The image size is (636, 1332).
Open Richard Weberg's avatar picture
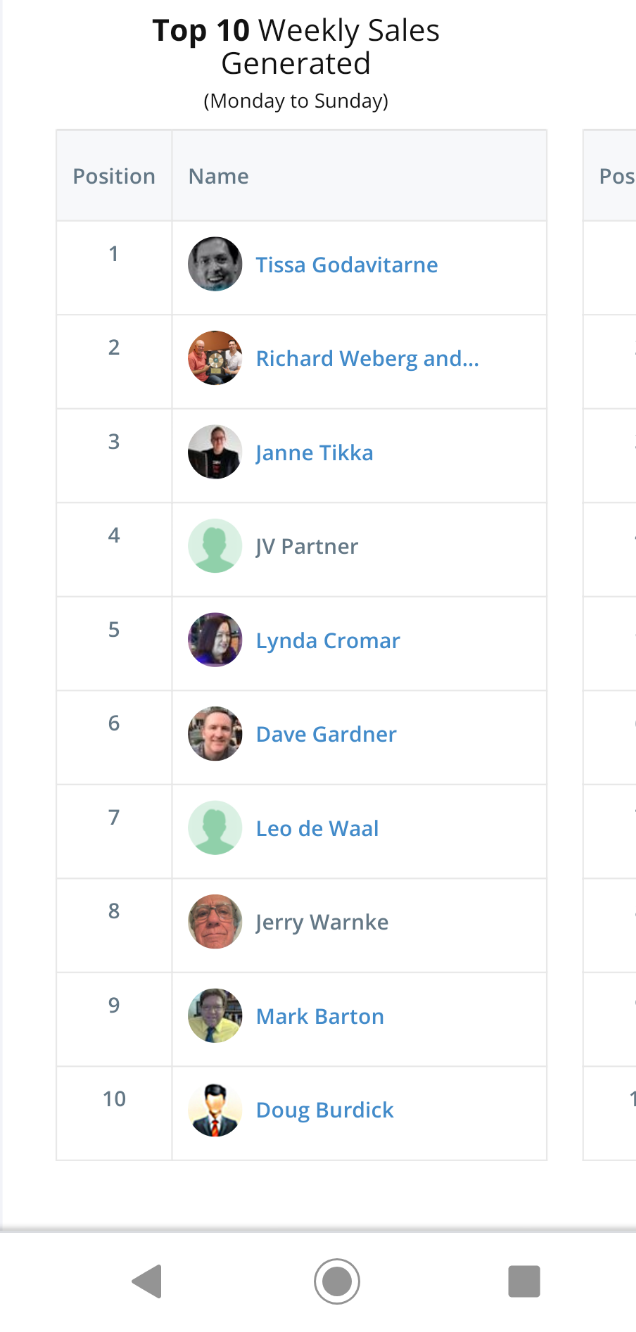(215, 358)
